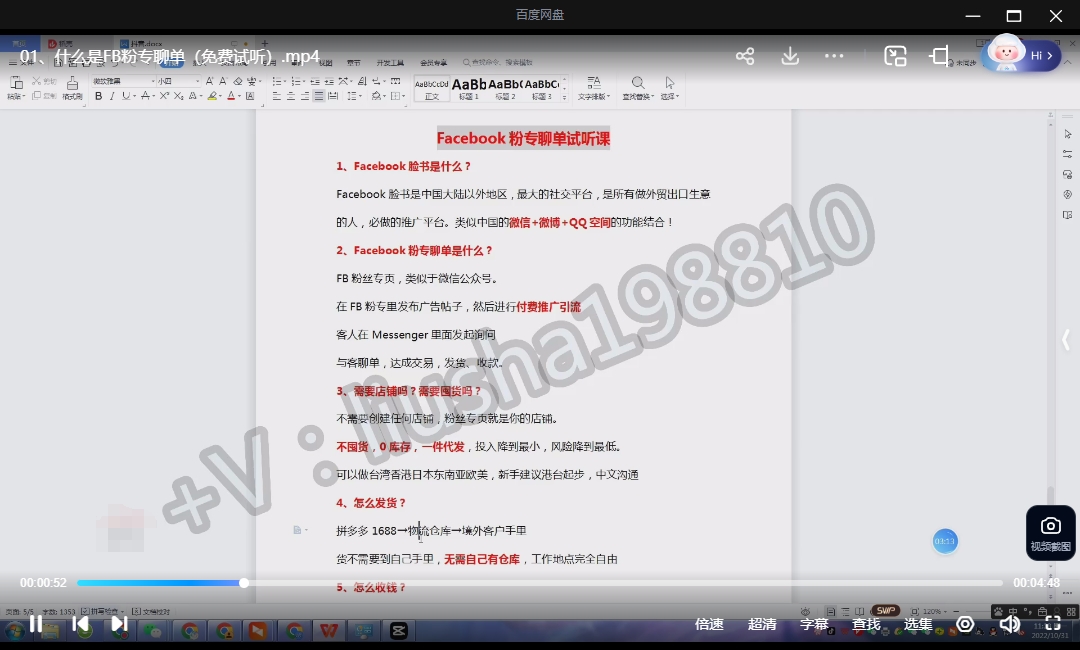Select the highlighted justify alignment icon
The height and width of the screenshot is (650, 1080).
(x=318, y=96)
